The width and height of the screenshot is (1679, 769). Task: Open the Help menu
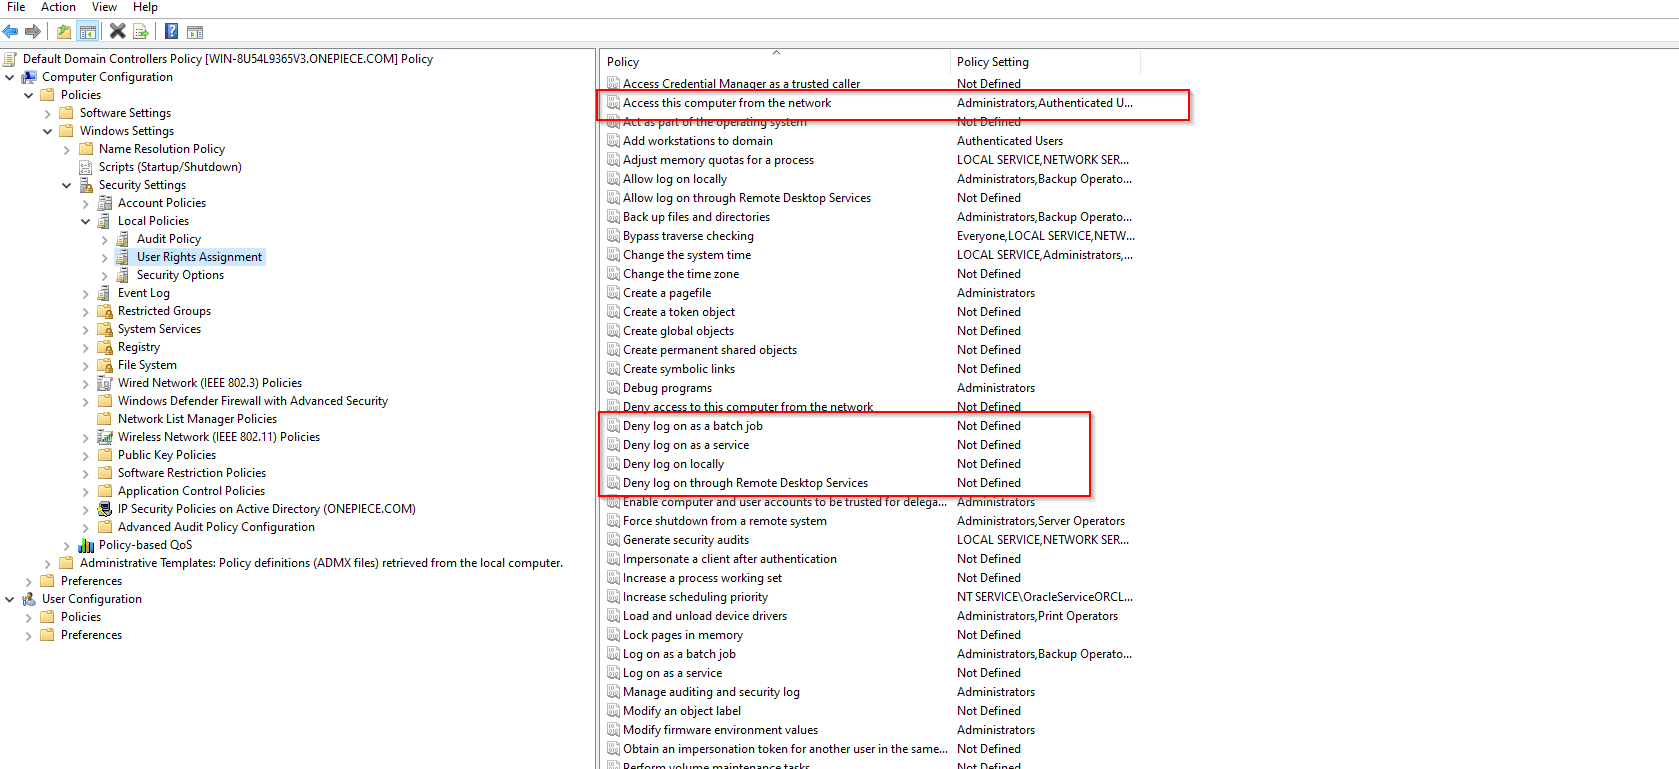click(x=145, y=7)
